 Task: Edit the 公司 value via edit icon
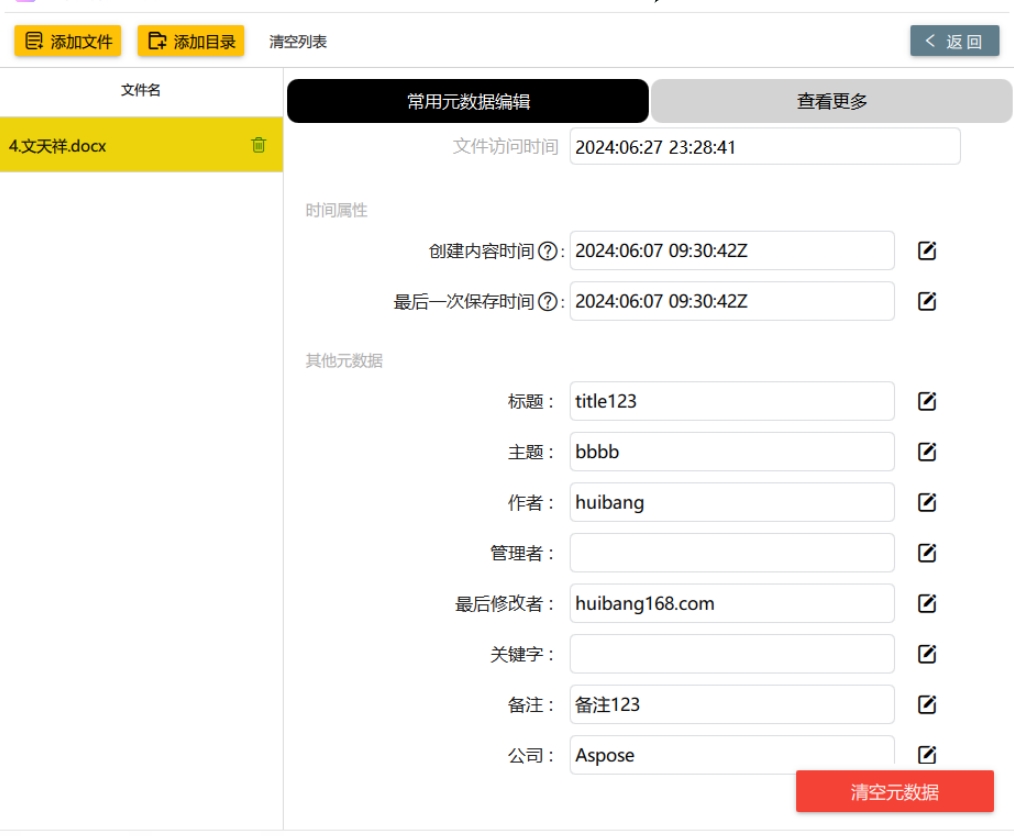click(x=927, y=754)
